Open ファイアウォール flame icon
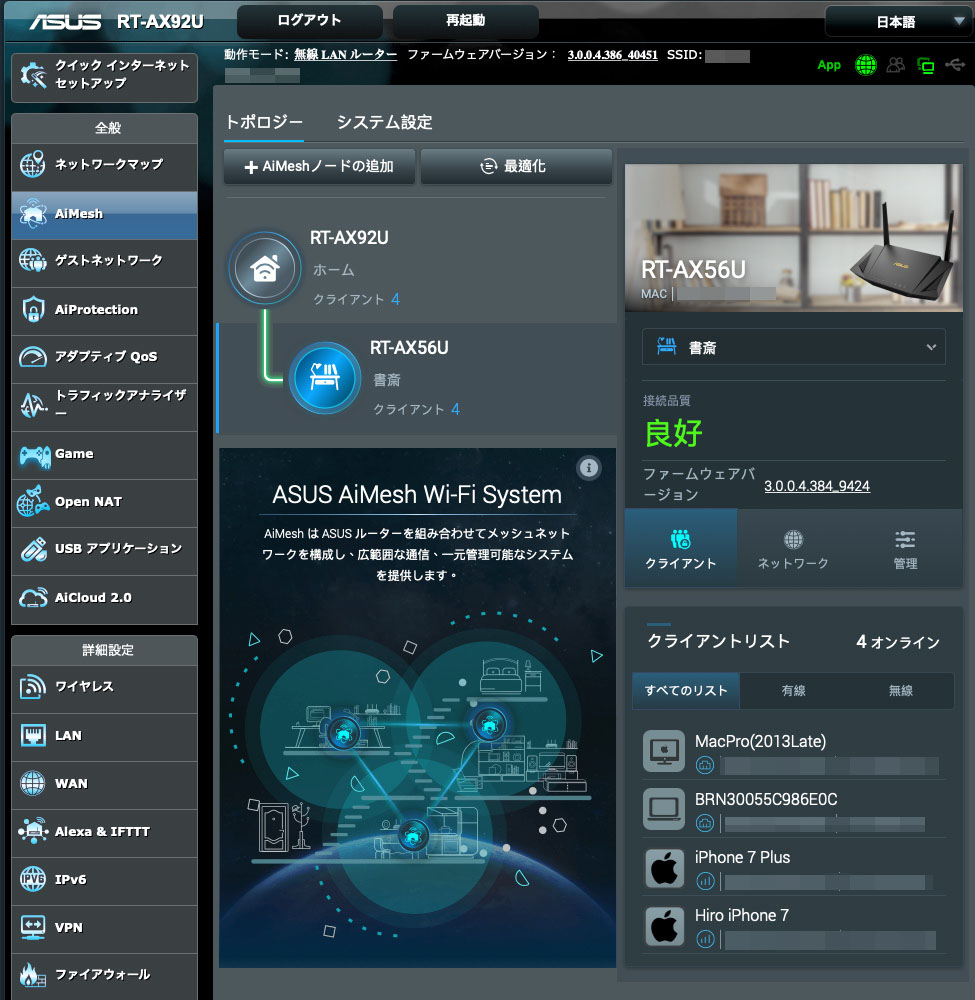 pos(33,974)
